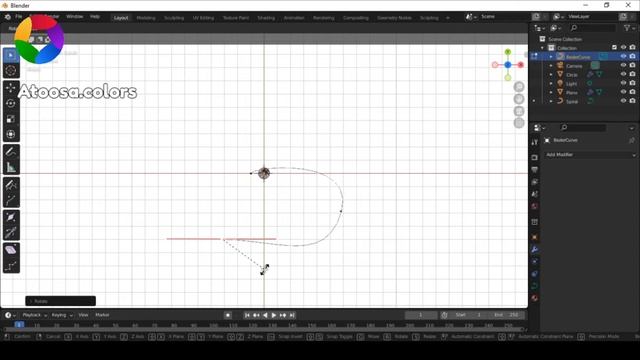This screenshot has height=360, width=640.
Task: Activate the Cursor tool
Action: click(11, 71)
